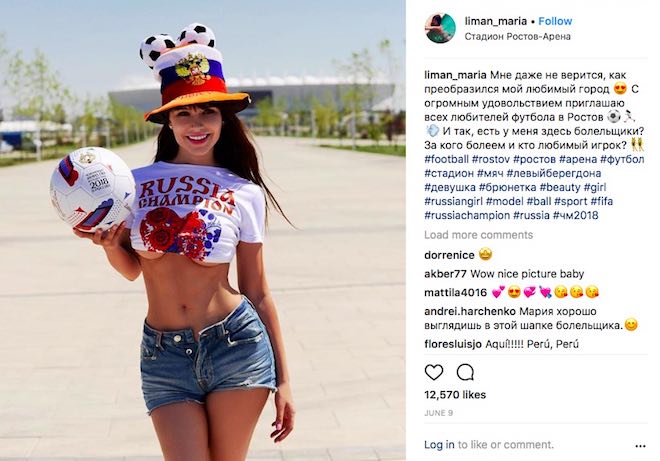
Task: Expand Load more comments
Action: click(479, 235)
